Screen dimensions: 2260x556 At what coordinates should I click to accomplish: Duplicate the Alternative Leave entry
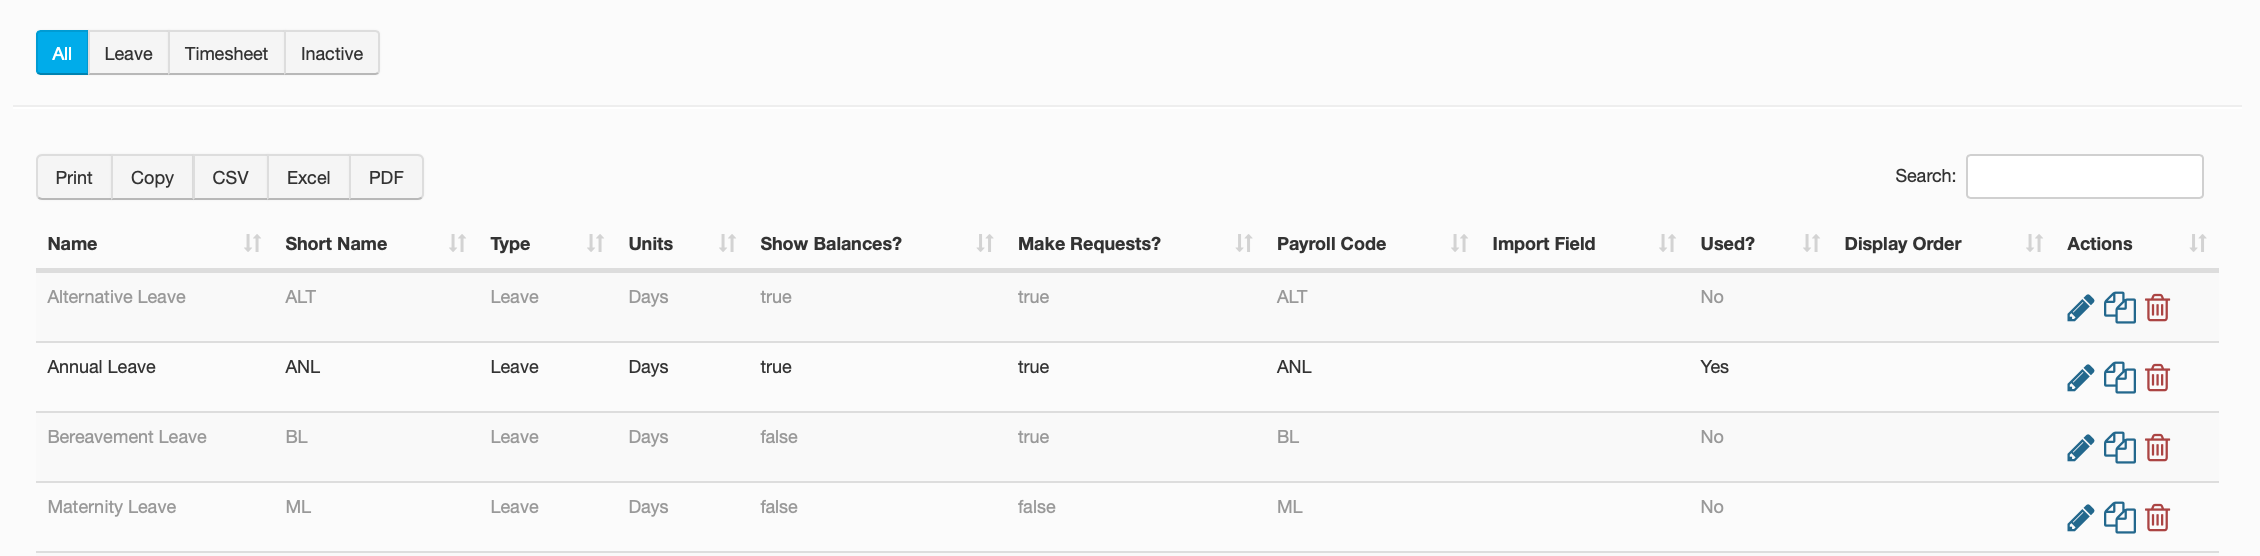tap(2119, 308)
